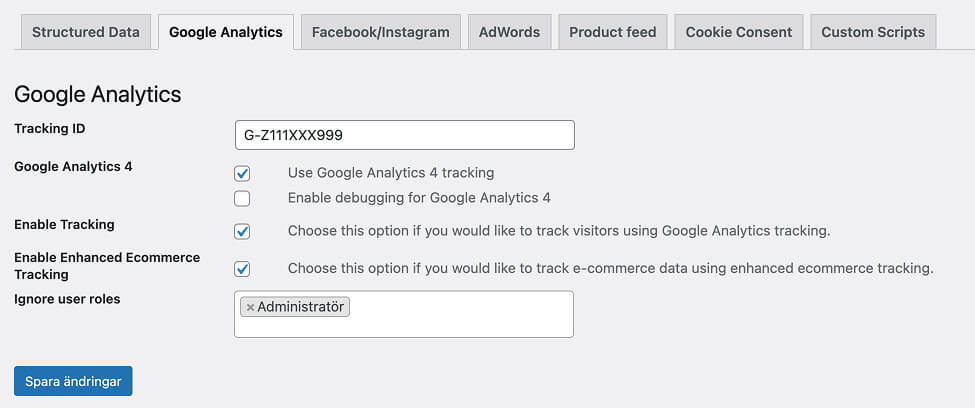Click the Spara ändringar button
The image size is (975, 408).
tap(73, 381)
